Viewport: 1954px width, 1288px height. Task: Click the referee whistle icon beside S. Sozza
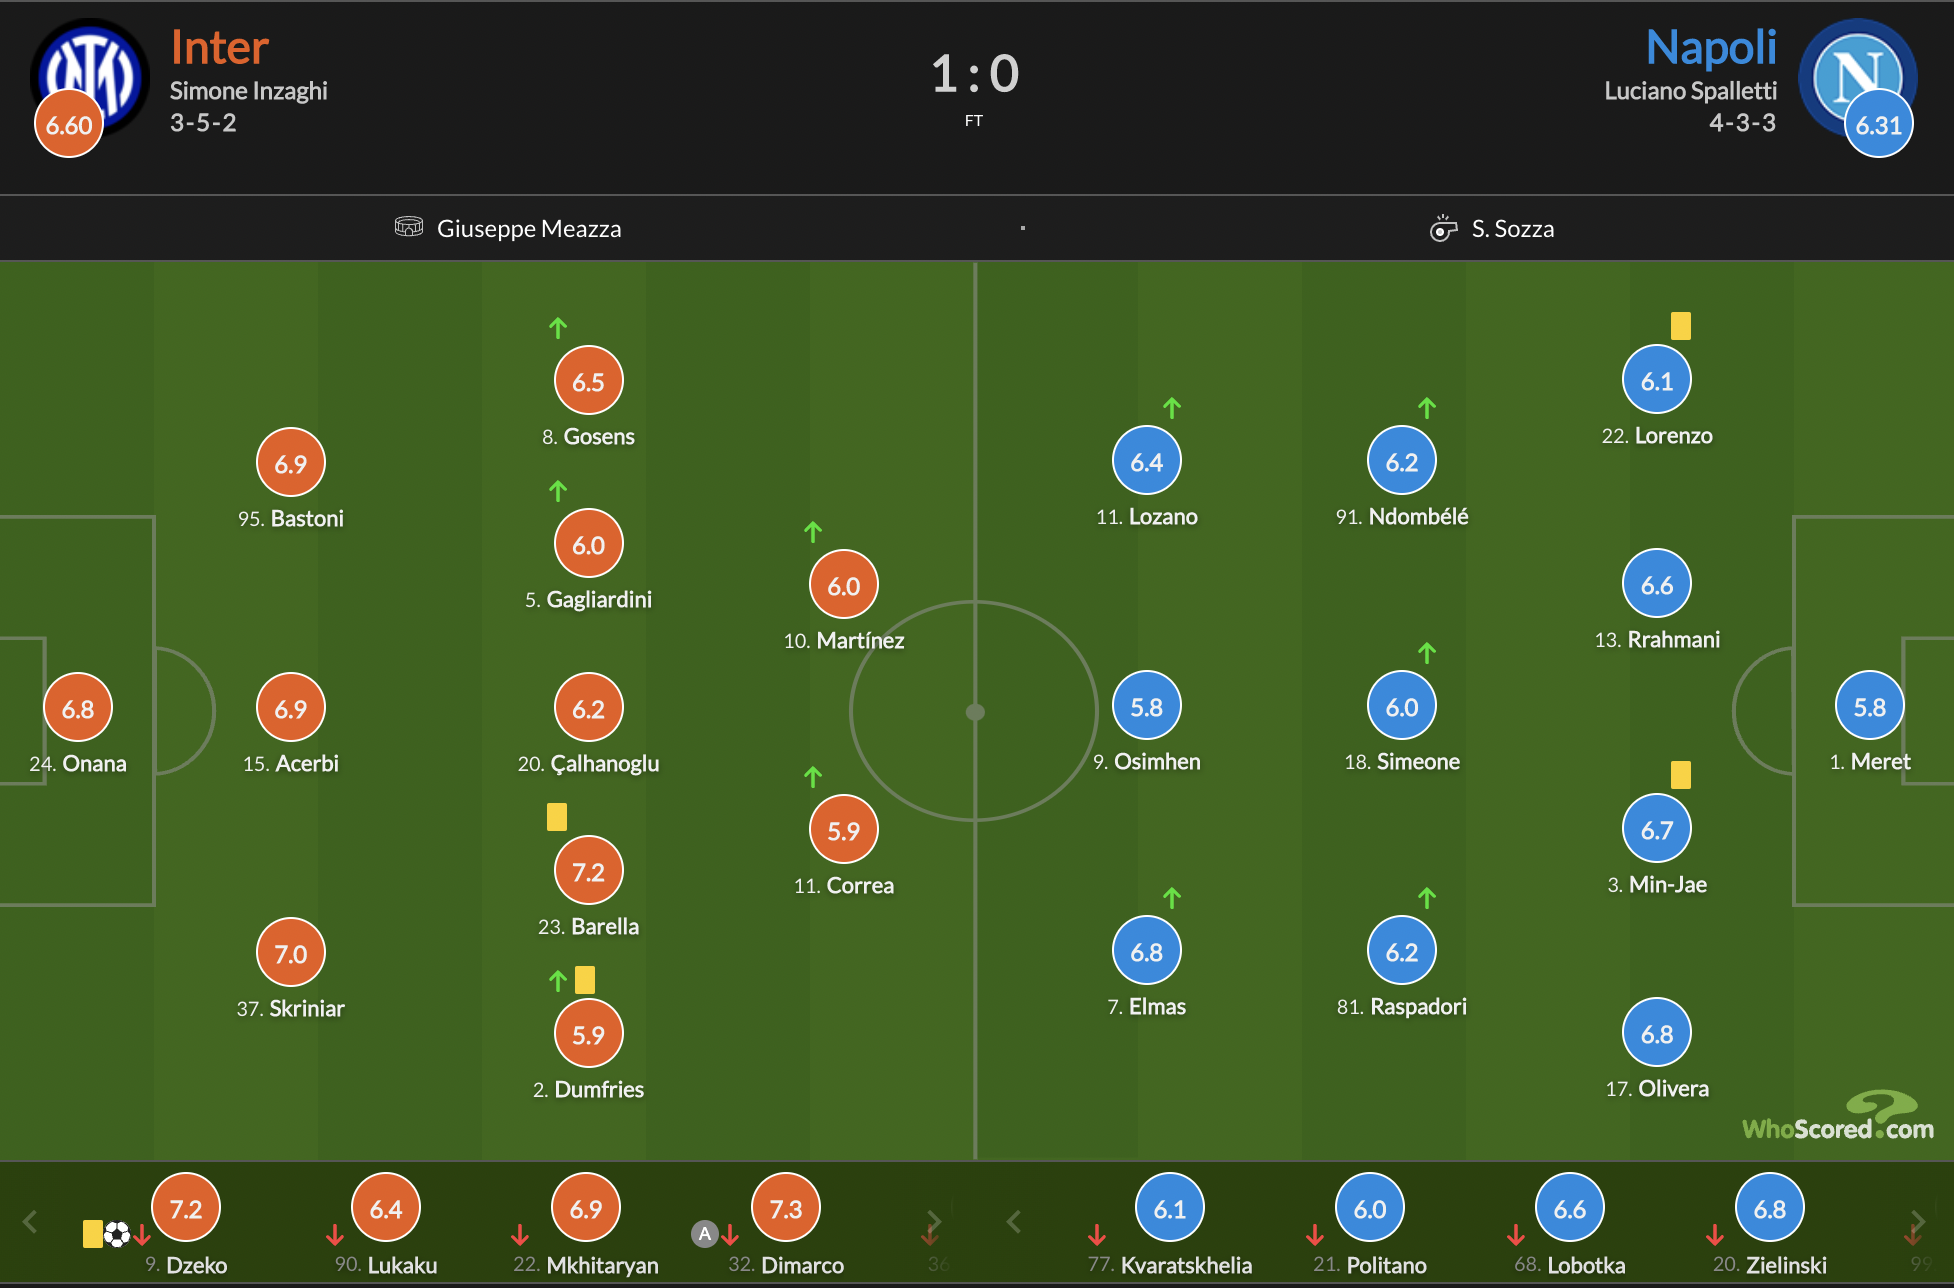click(x=1443, y=228)
